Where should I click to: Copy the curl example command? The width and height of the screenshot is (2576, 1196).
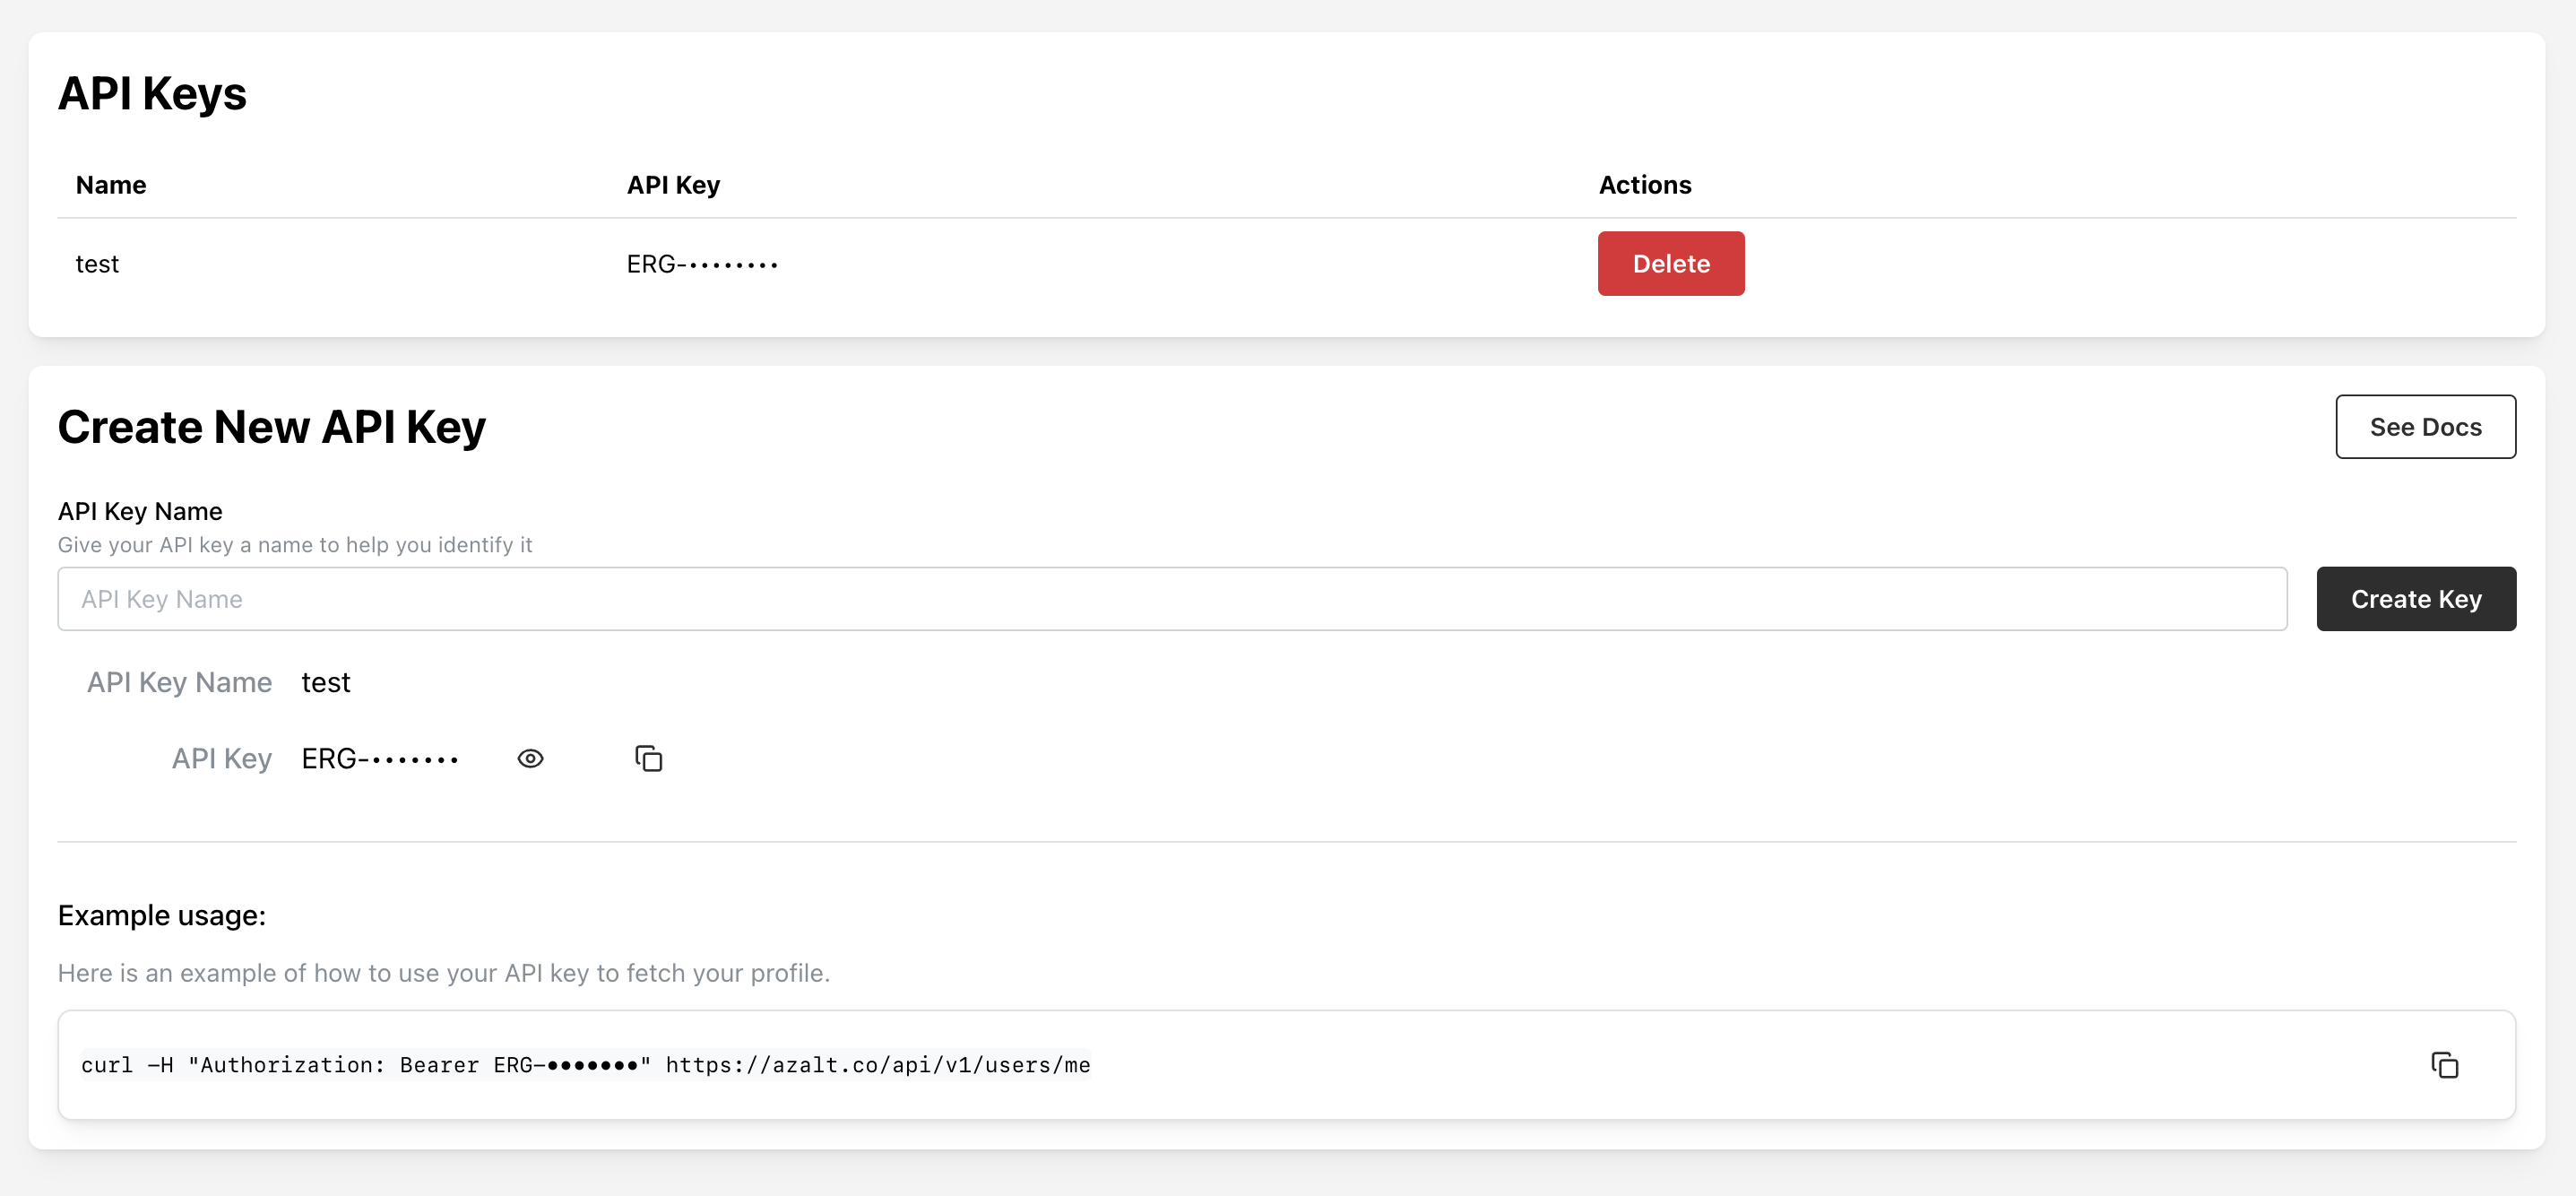pos(2444,1065)
